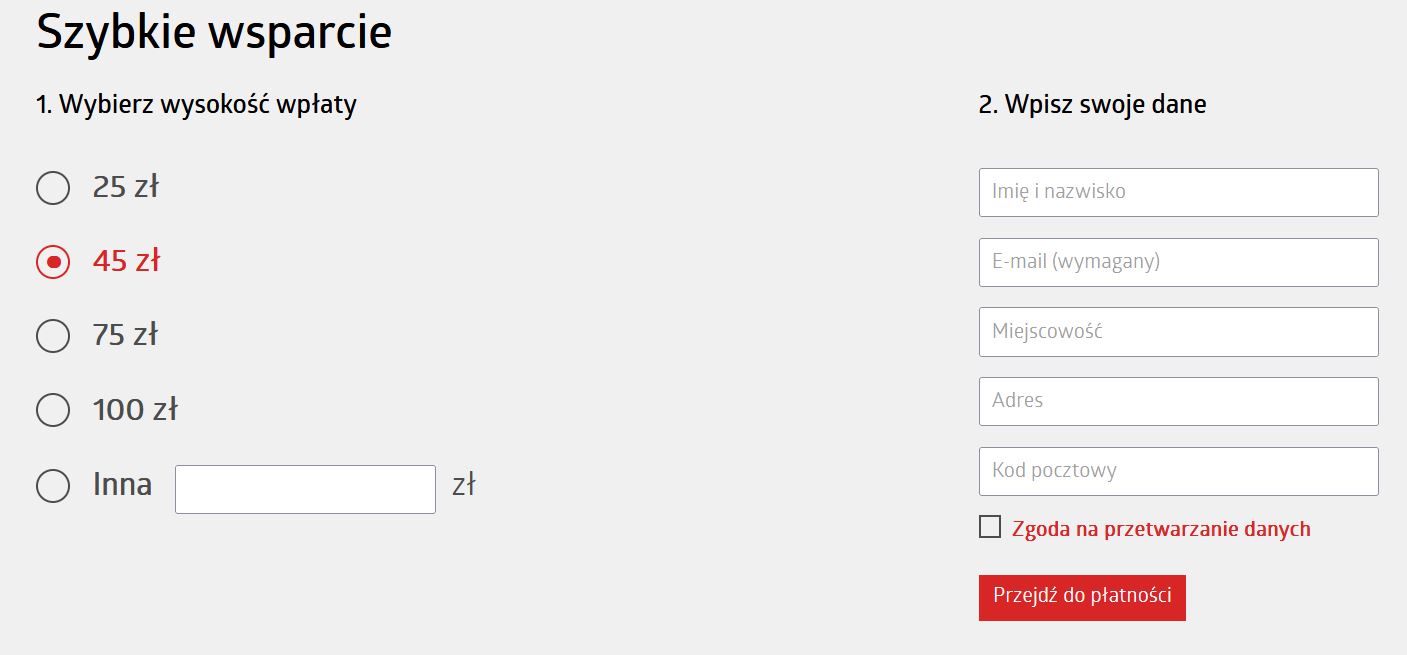
Task: Click the Kod pocztowy field
Action: pos(1178,471)
